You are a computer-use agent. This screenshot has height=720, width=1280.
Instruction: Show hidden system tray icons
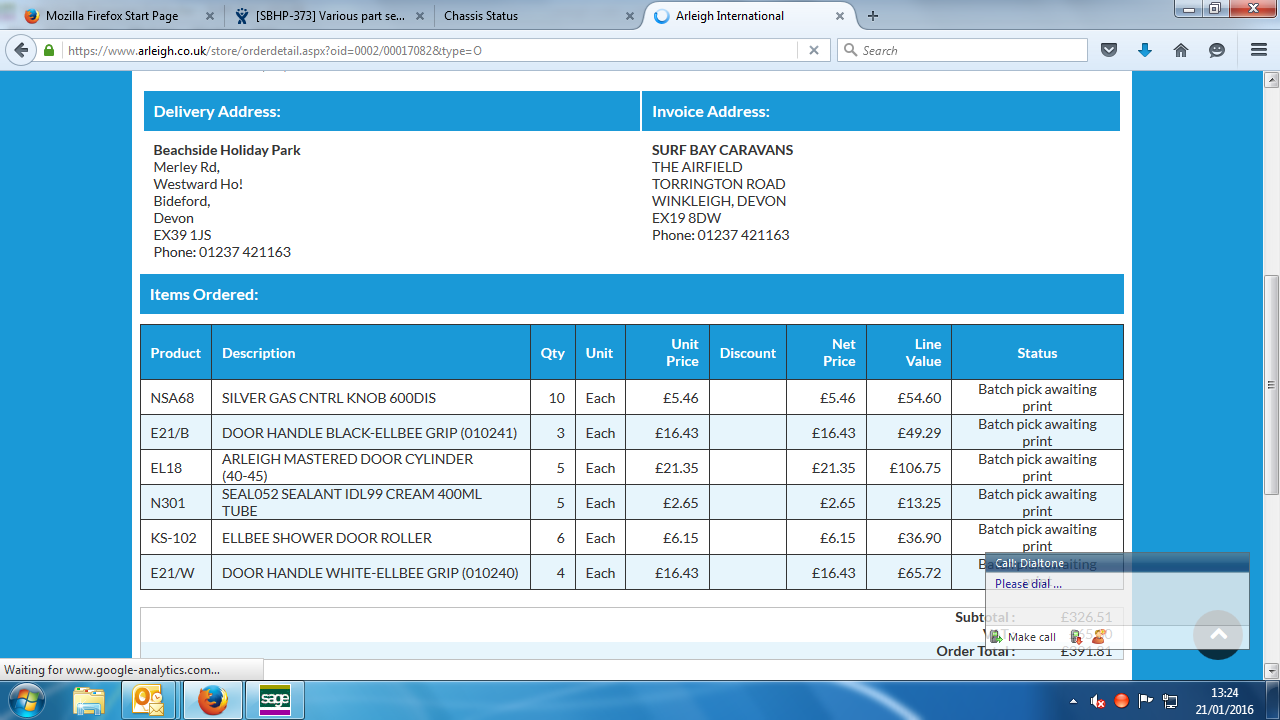[1074, 701]
